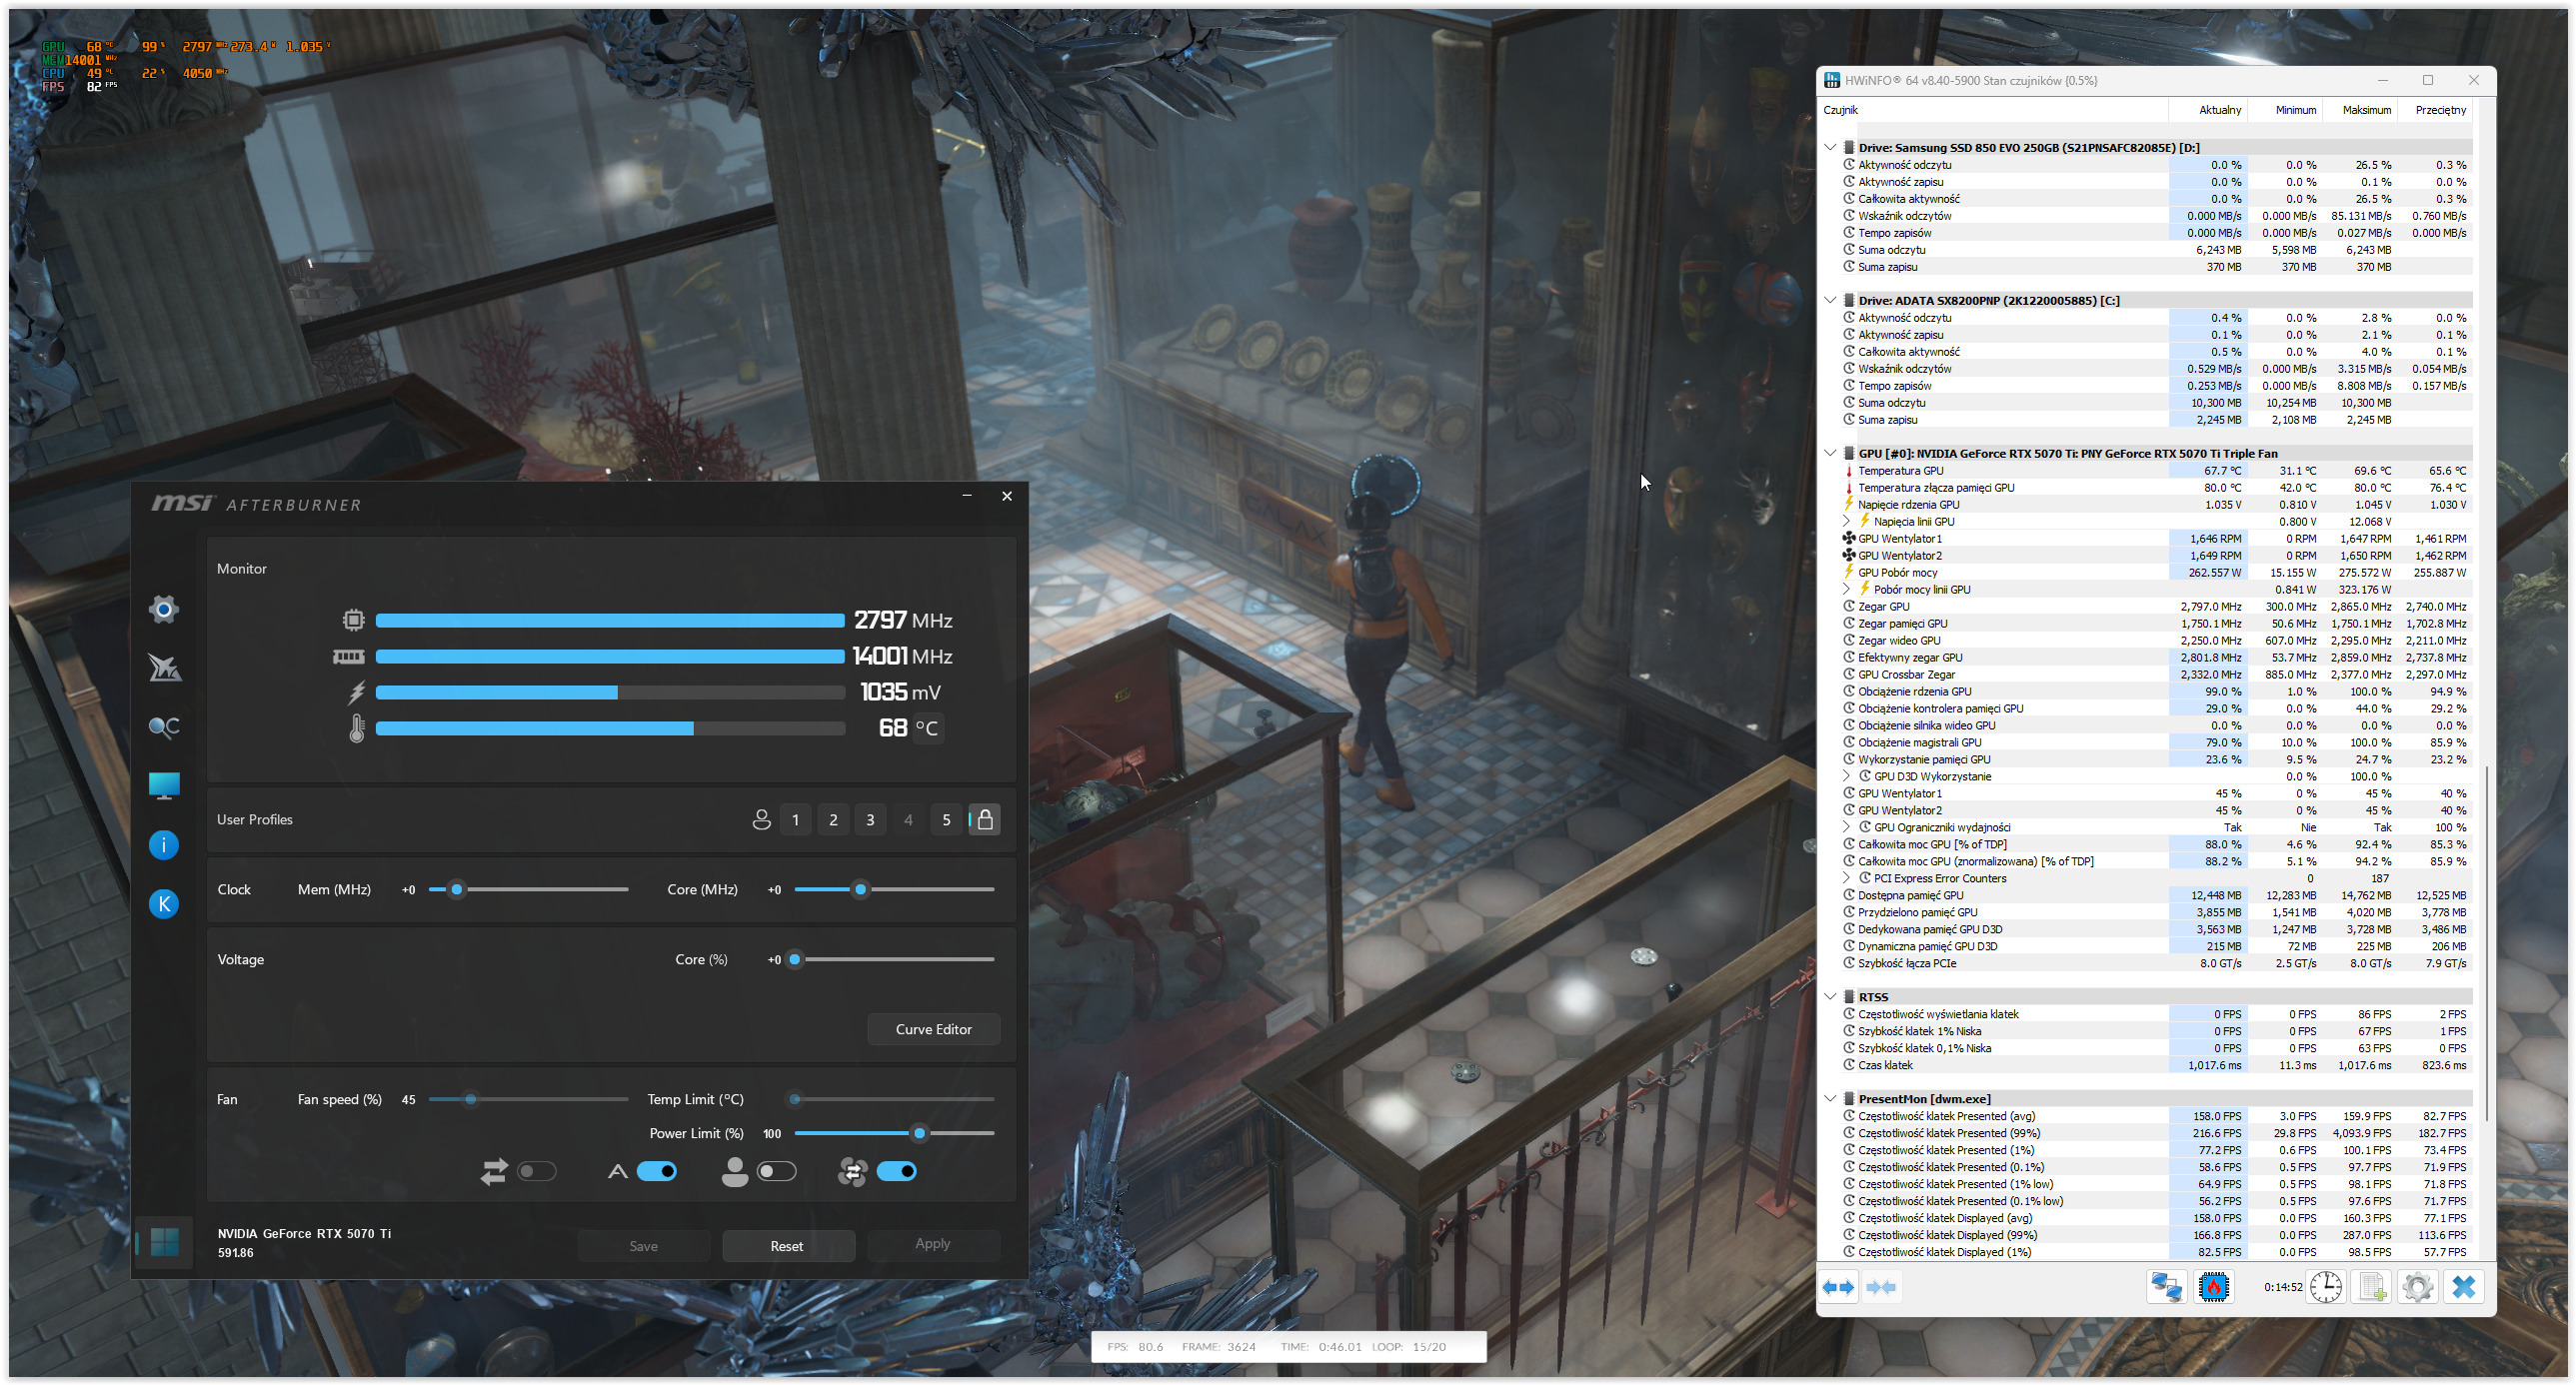Click the Reset button

tap(787, 1246)
